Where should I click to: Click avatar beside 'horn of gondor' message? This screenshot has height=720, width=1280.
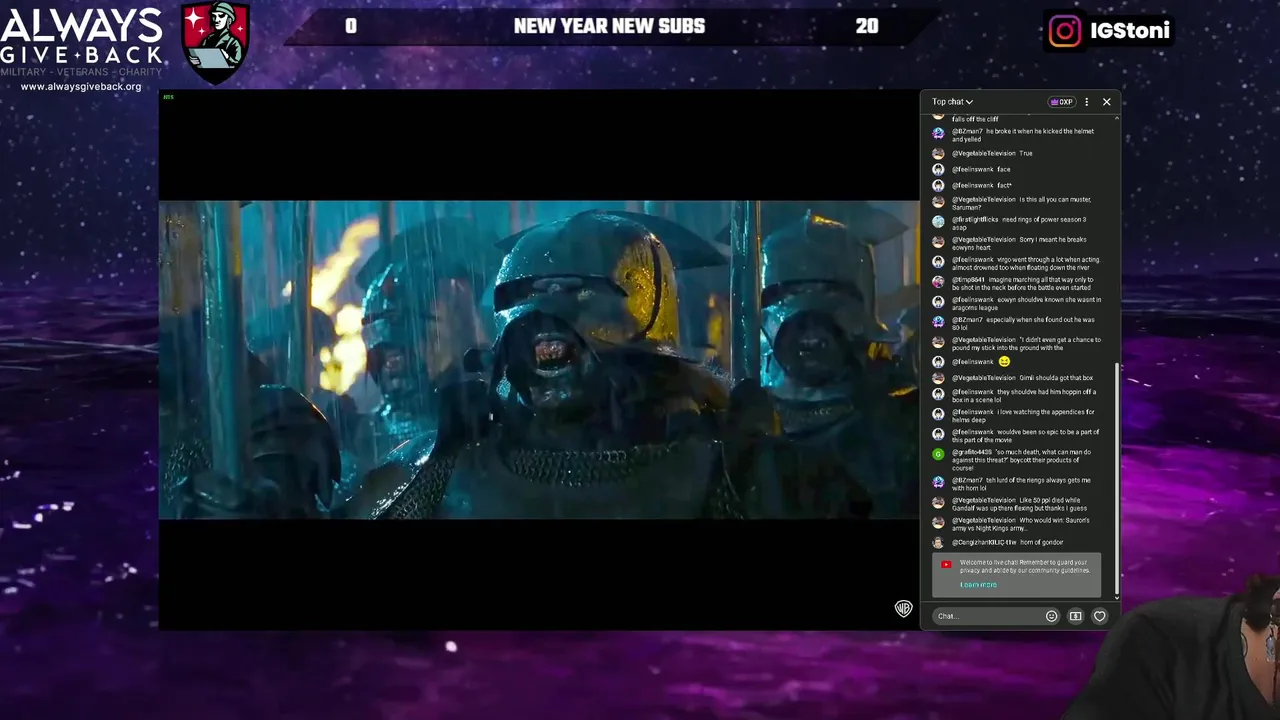pyautogui.click(x=938, y=542)
